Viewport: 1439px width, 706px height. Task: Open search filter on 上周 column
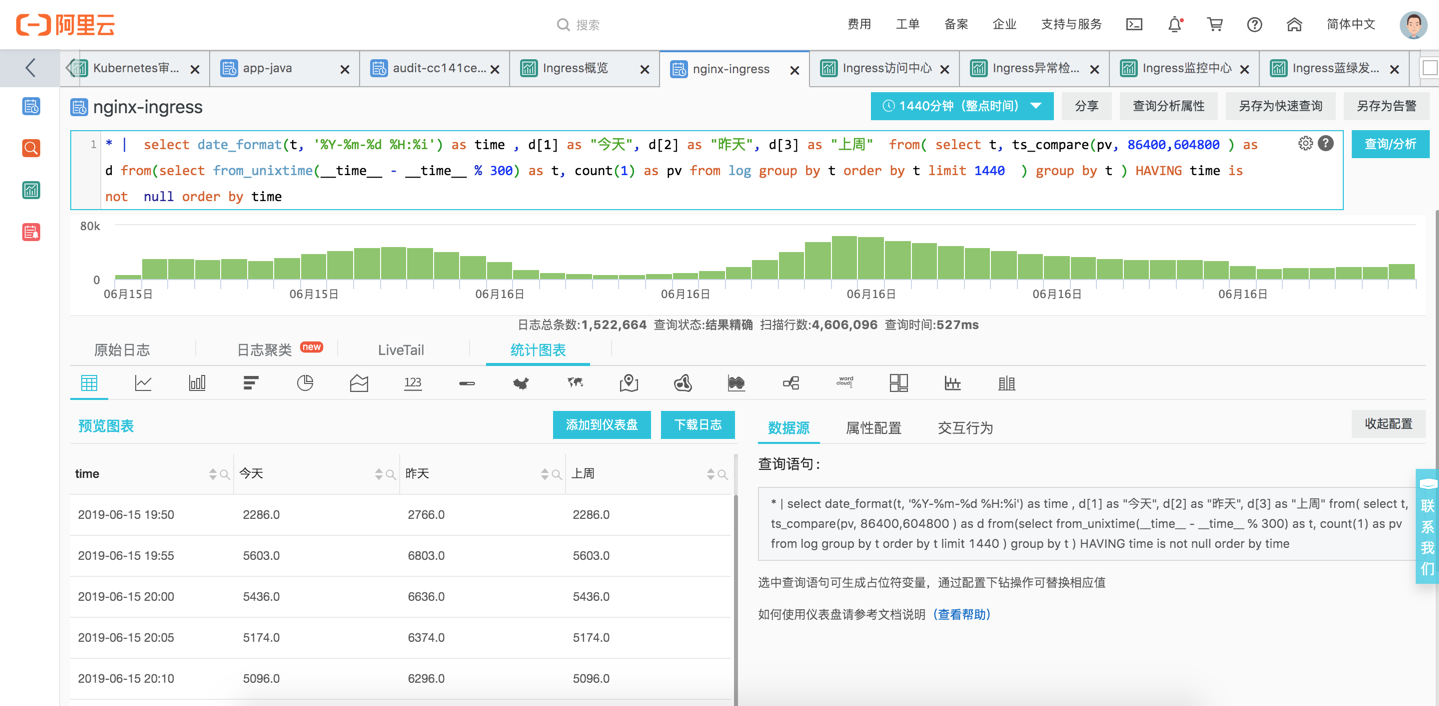[722, 475]
